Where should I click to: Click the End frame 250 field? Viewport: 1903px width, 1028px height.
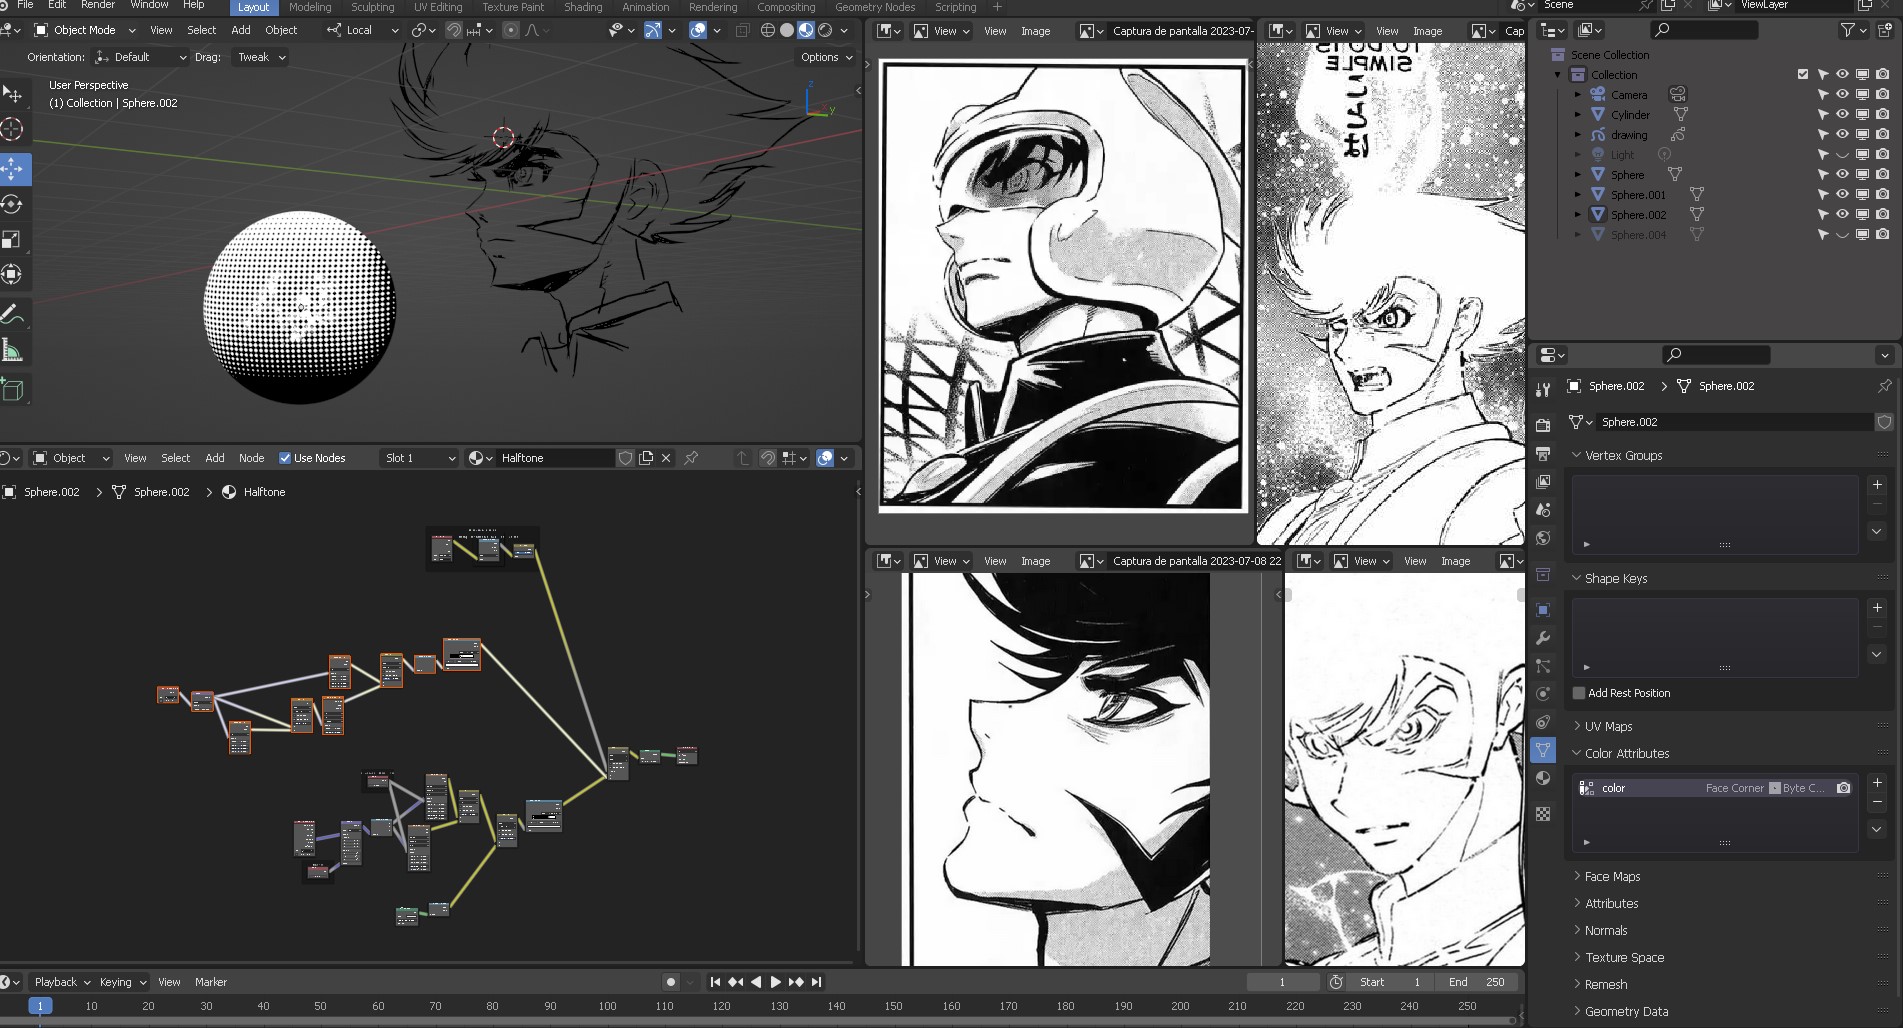coord(1478,982)
